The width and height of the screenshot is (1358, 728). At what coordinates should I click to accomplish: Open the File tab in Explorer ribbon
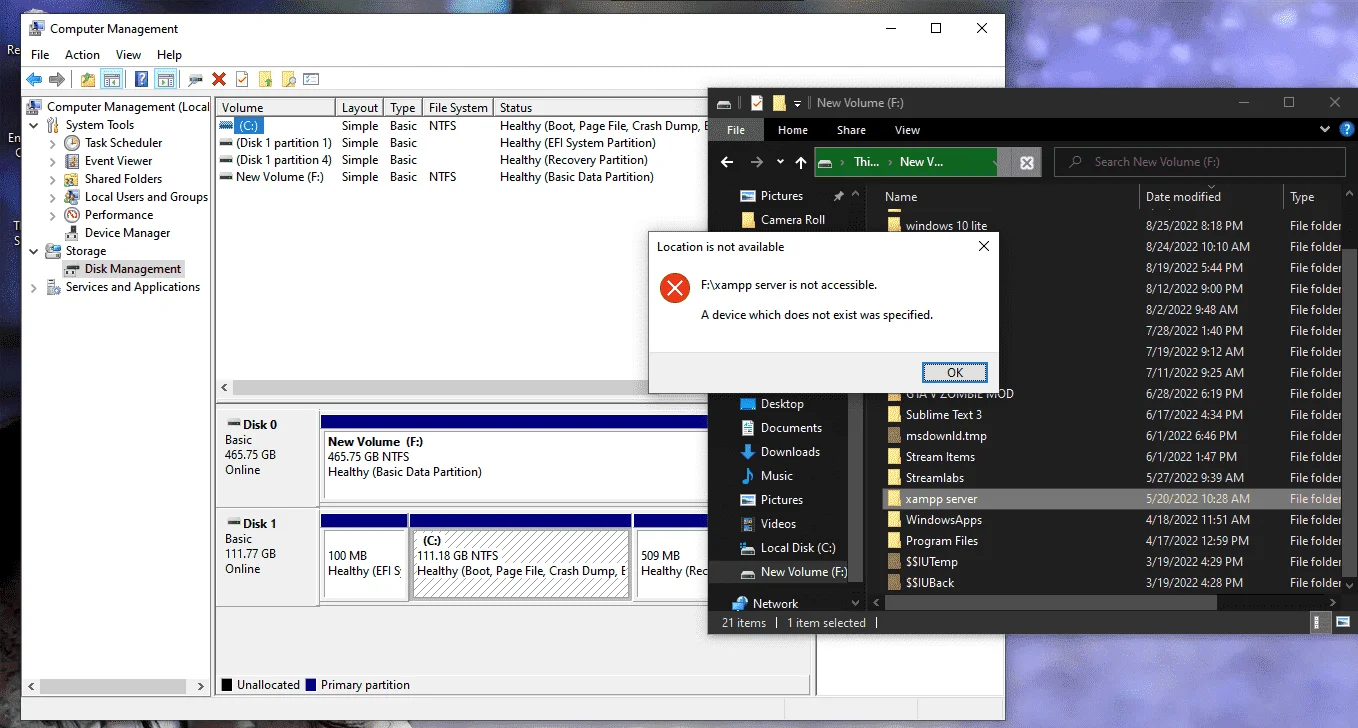tap(736, 130)
